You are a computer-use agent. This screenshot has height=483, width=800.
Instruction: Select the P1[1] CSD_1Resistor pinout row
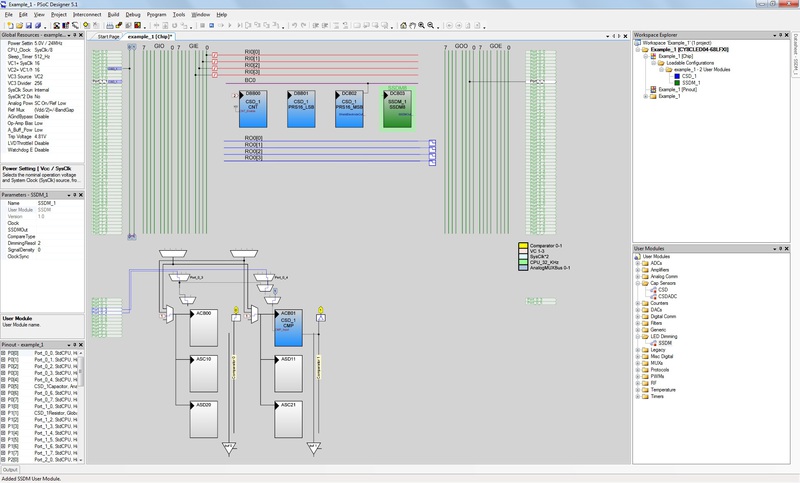click(39, 413)
